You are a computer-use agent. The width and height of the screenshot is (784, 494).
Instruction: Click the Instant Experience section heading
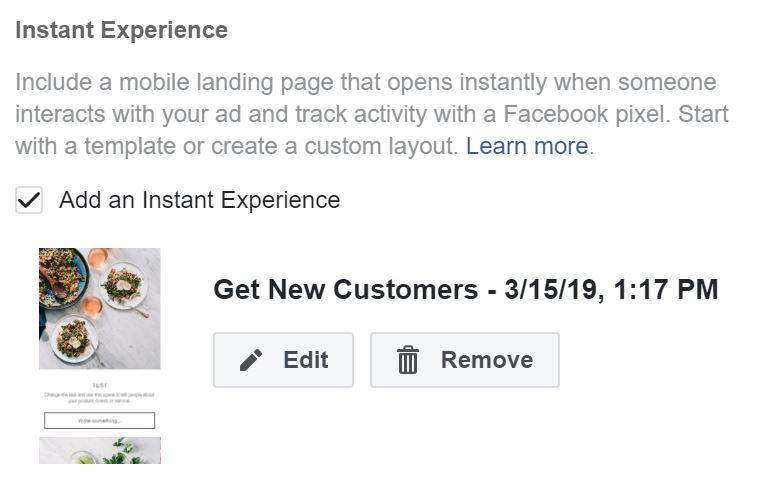pyautogui.click(x=121, y=30)
